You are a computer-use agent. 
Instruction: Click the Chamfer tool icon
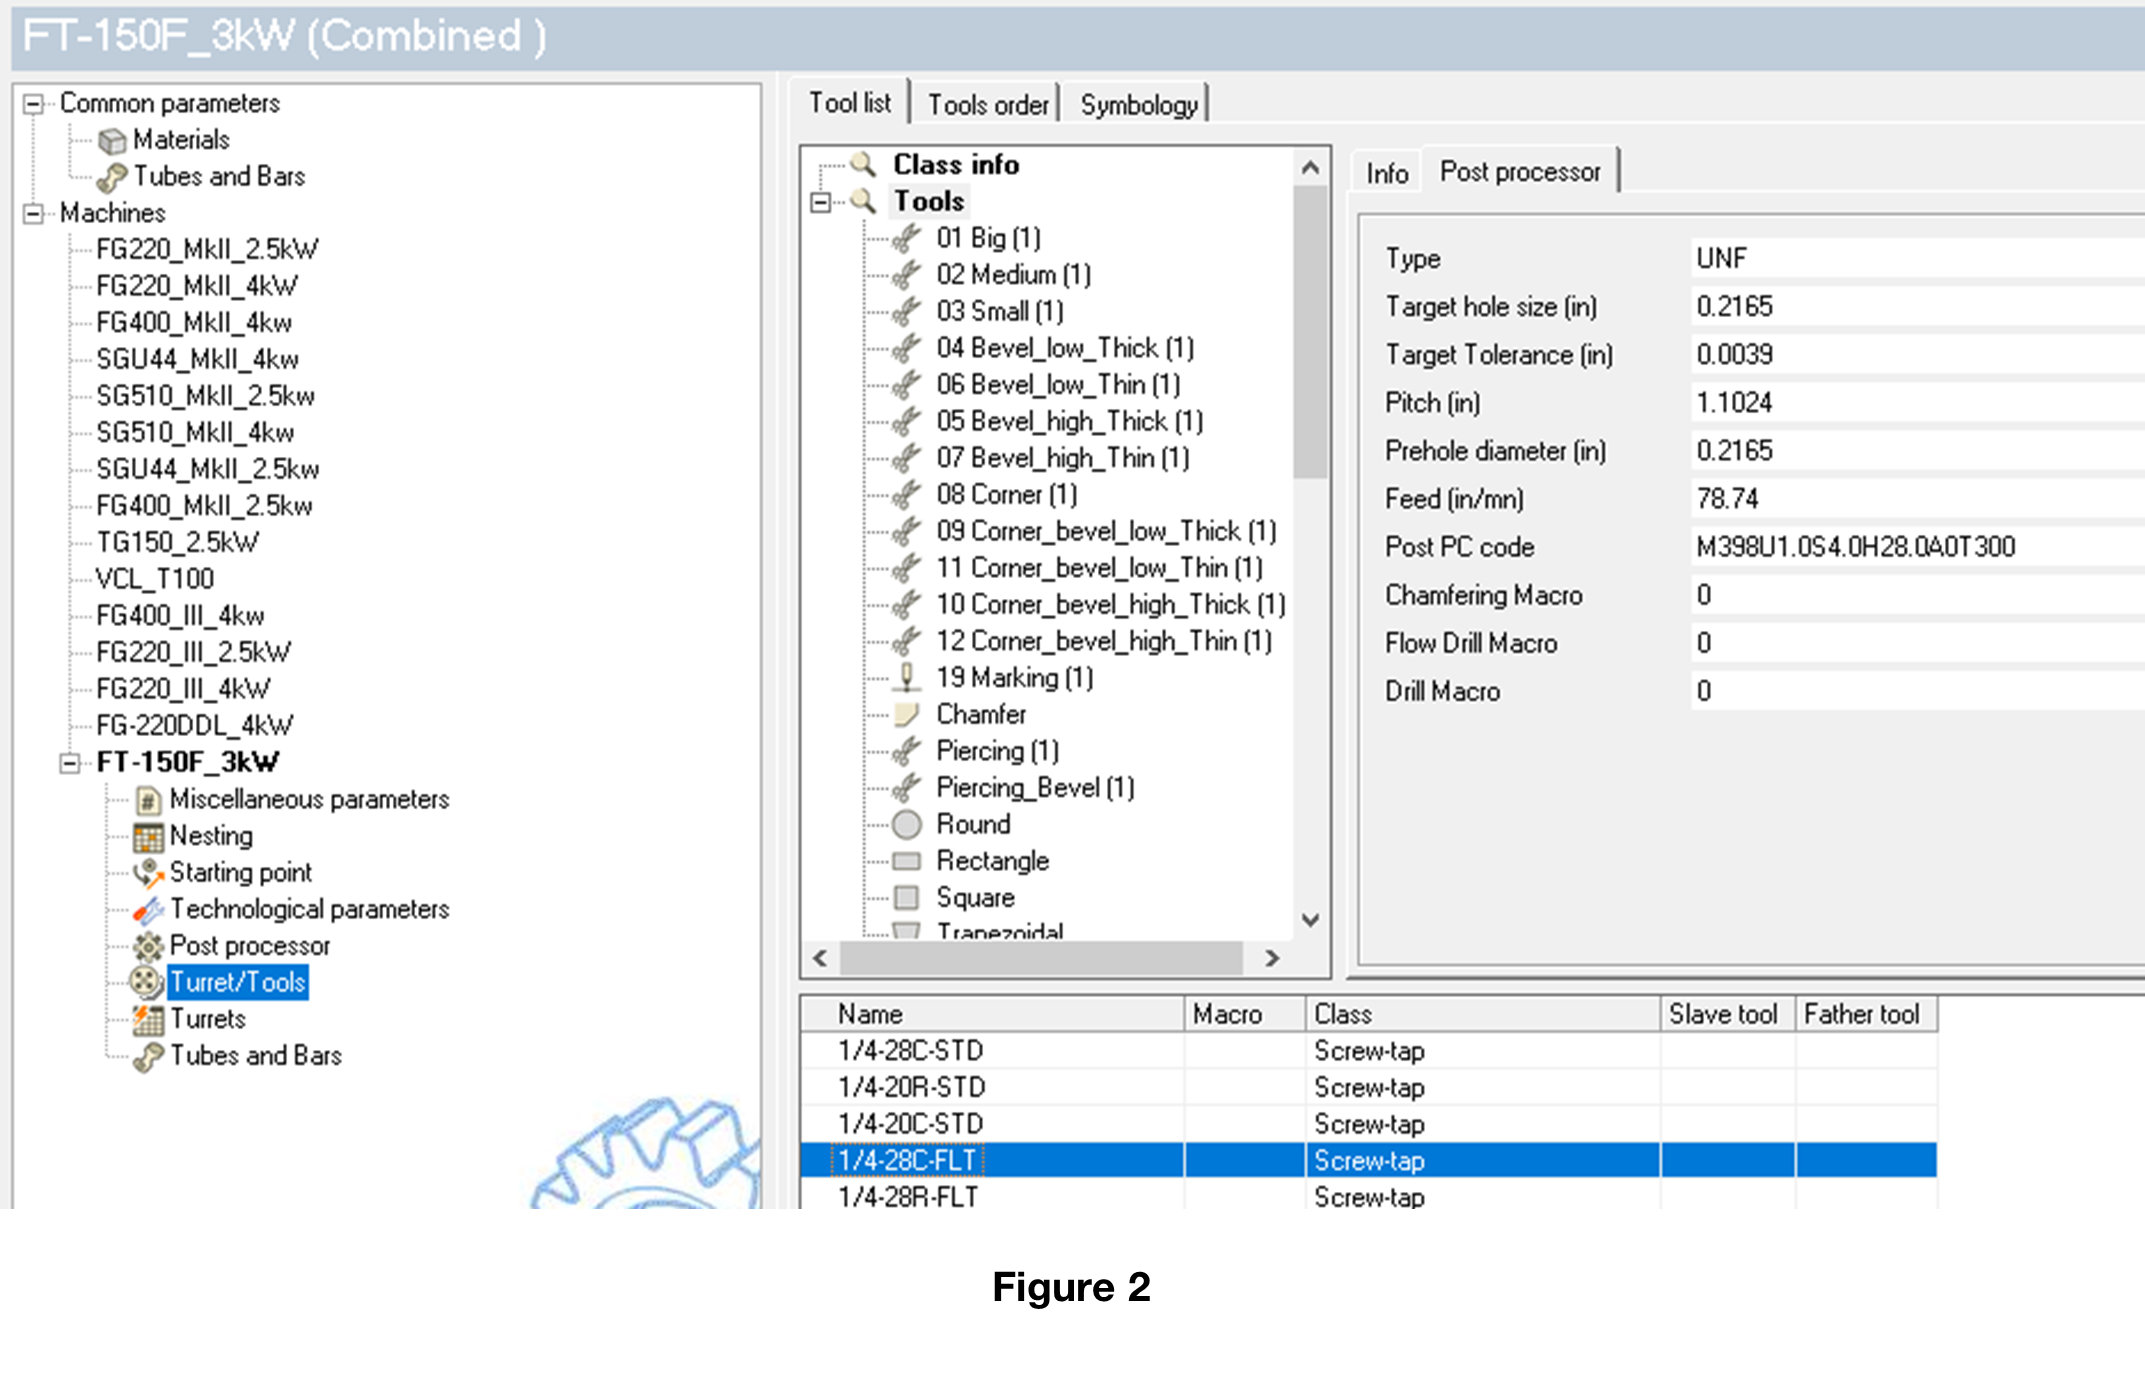point(906,715)
